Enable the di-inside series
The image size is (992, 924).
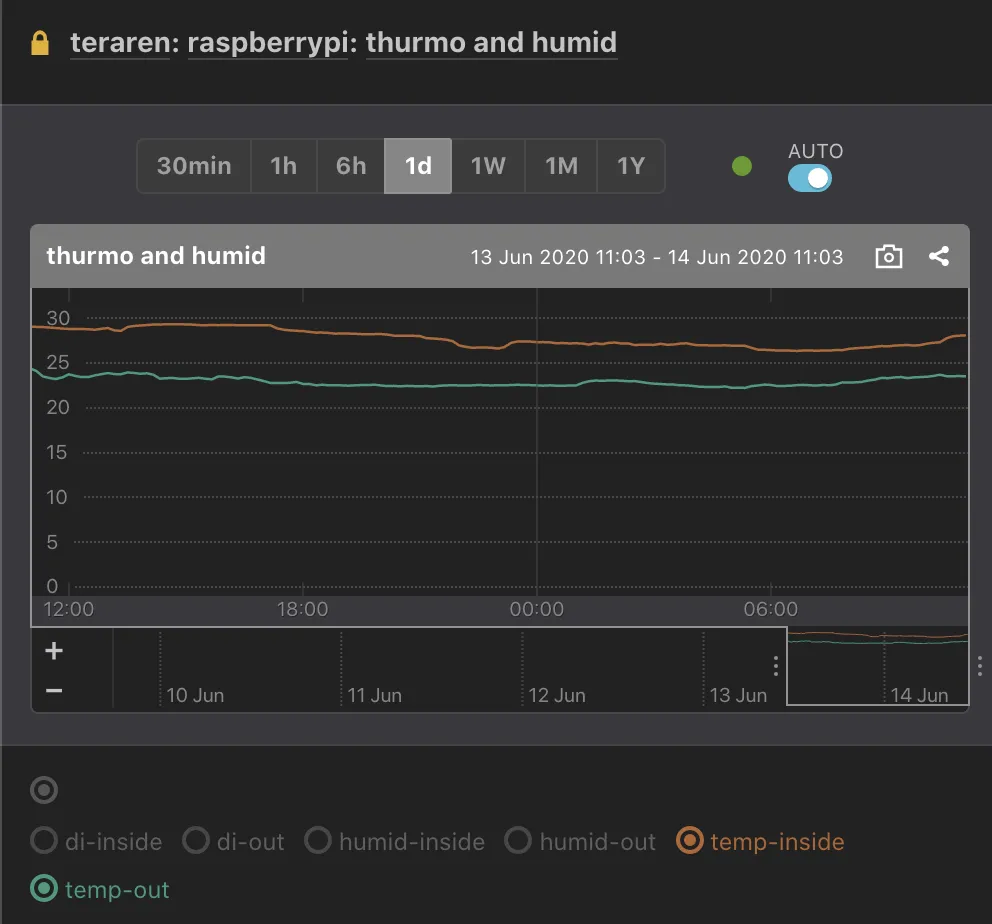44,842
